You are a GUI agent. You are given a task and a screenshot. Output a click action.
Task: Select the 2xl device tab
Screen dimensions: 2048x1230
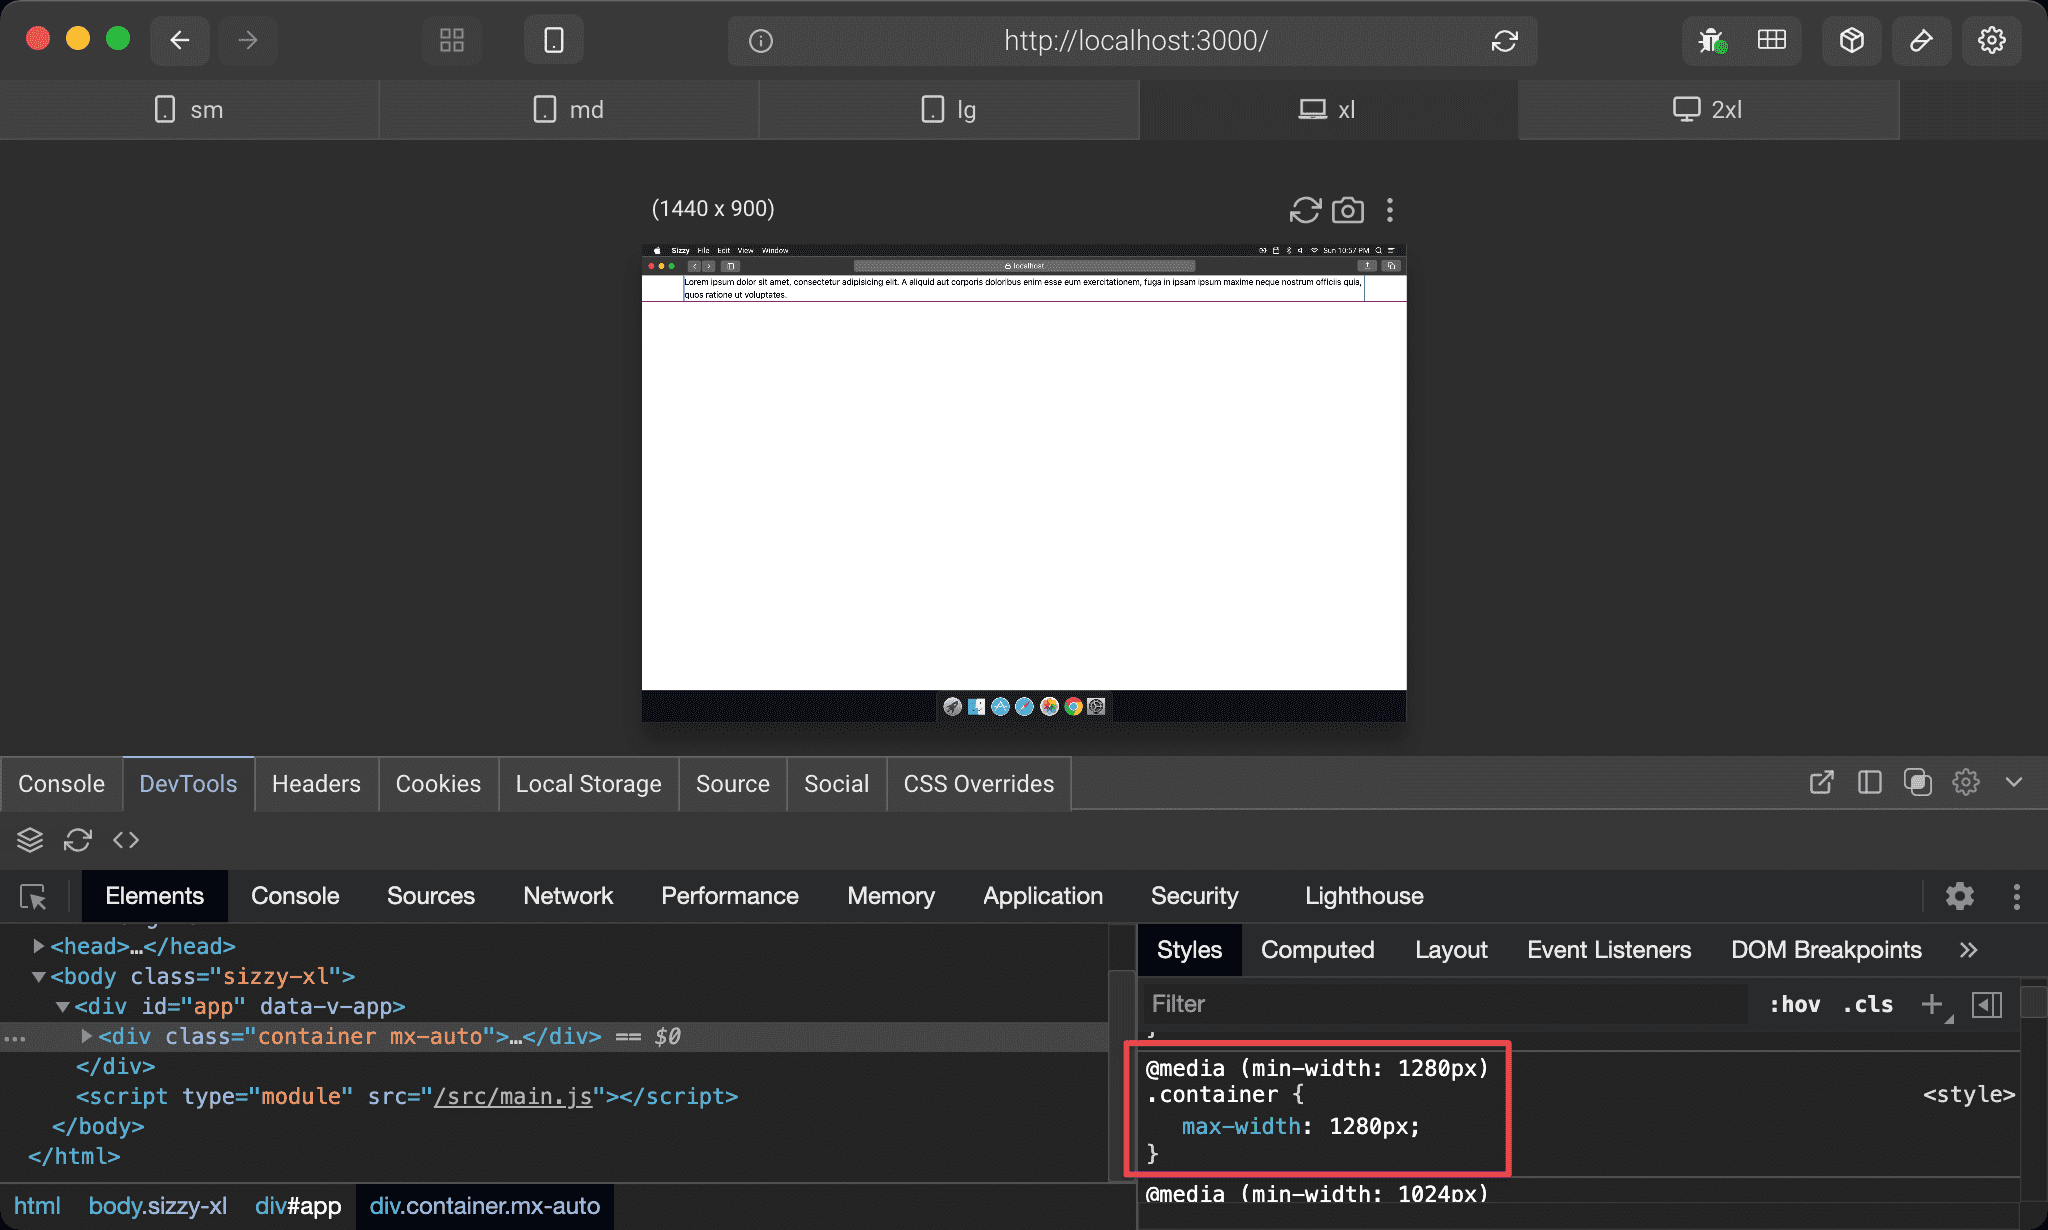1709,109
